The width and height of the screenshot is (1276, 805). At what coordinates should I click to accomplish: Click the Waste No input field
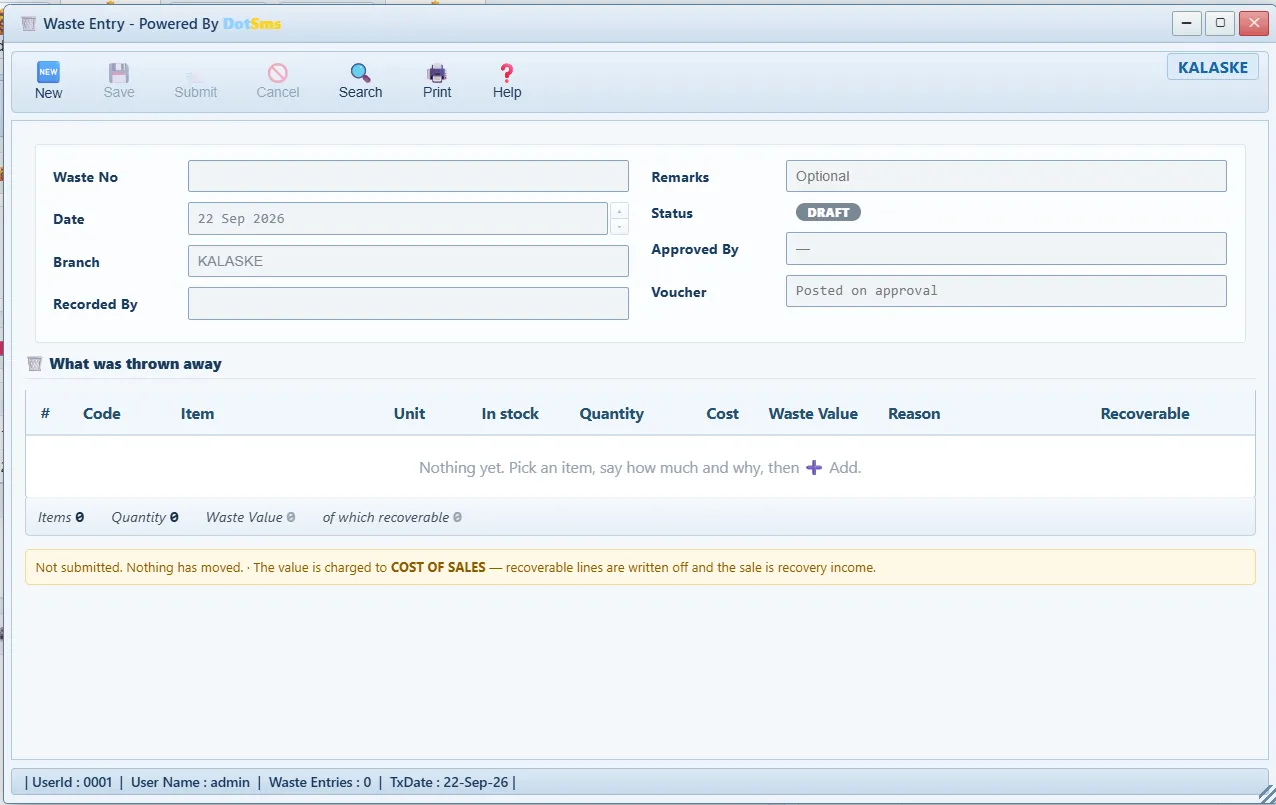pyautogui.click(x=408, y=176)
